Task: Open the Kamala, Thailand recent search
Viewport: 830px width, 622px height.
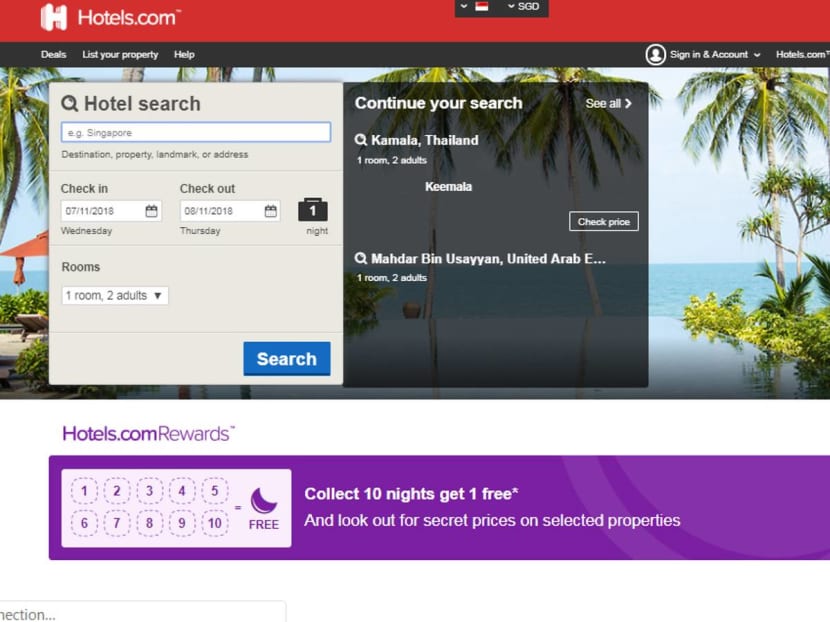Action: (425, 140)
